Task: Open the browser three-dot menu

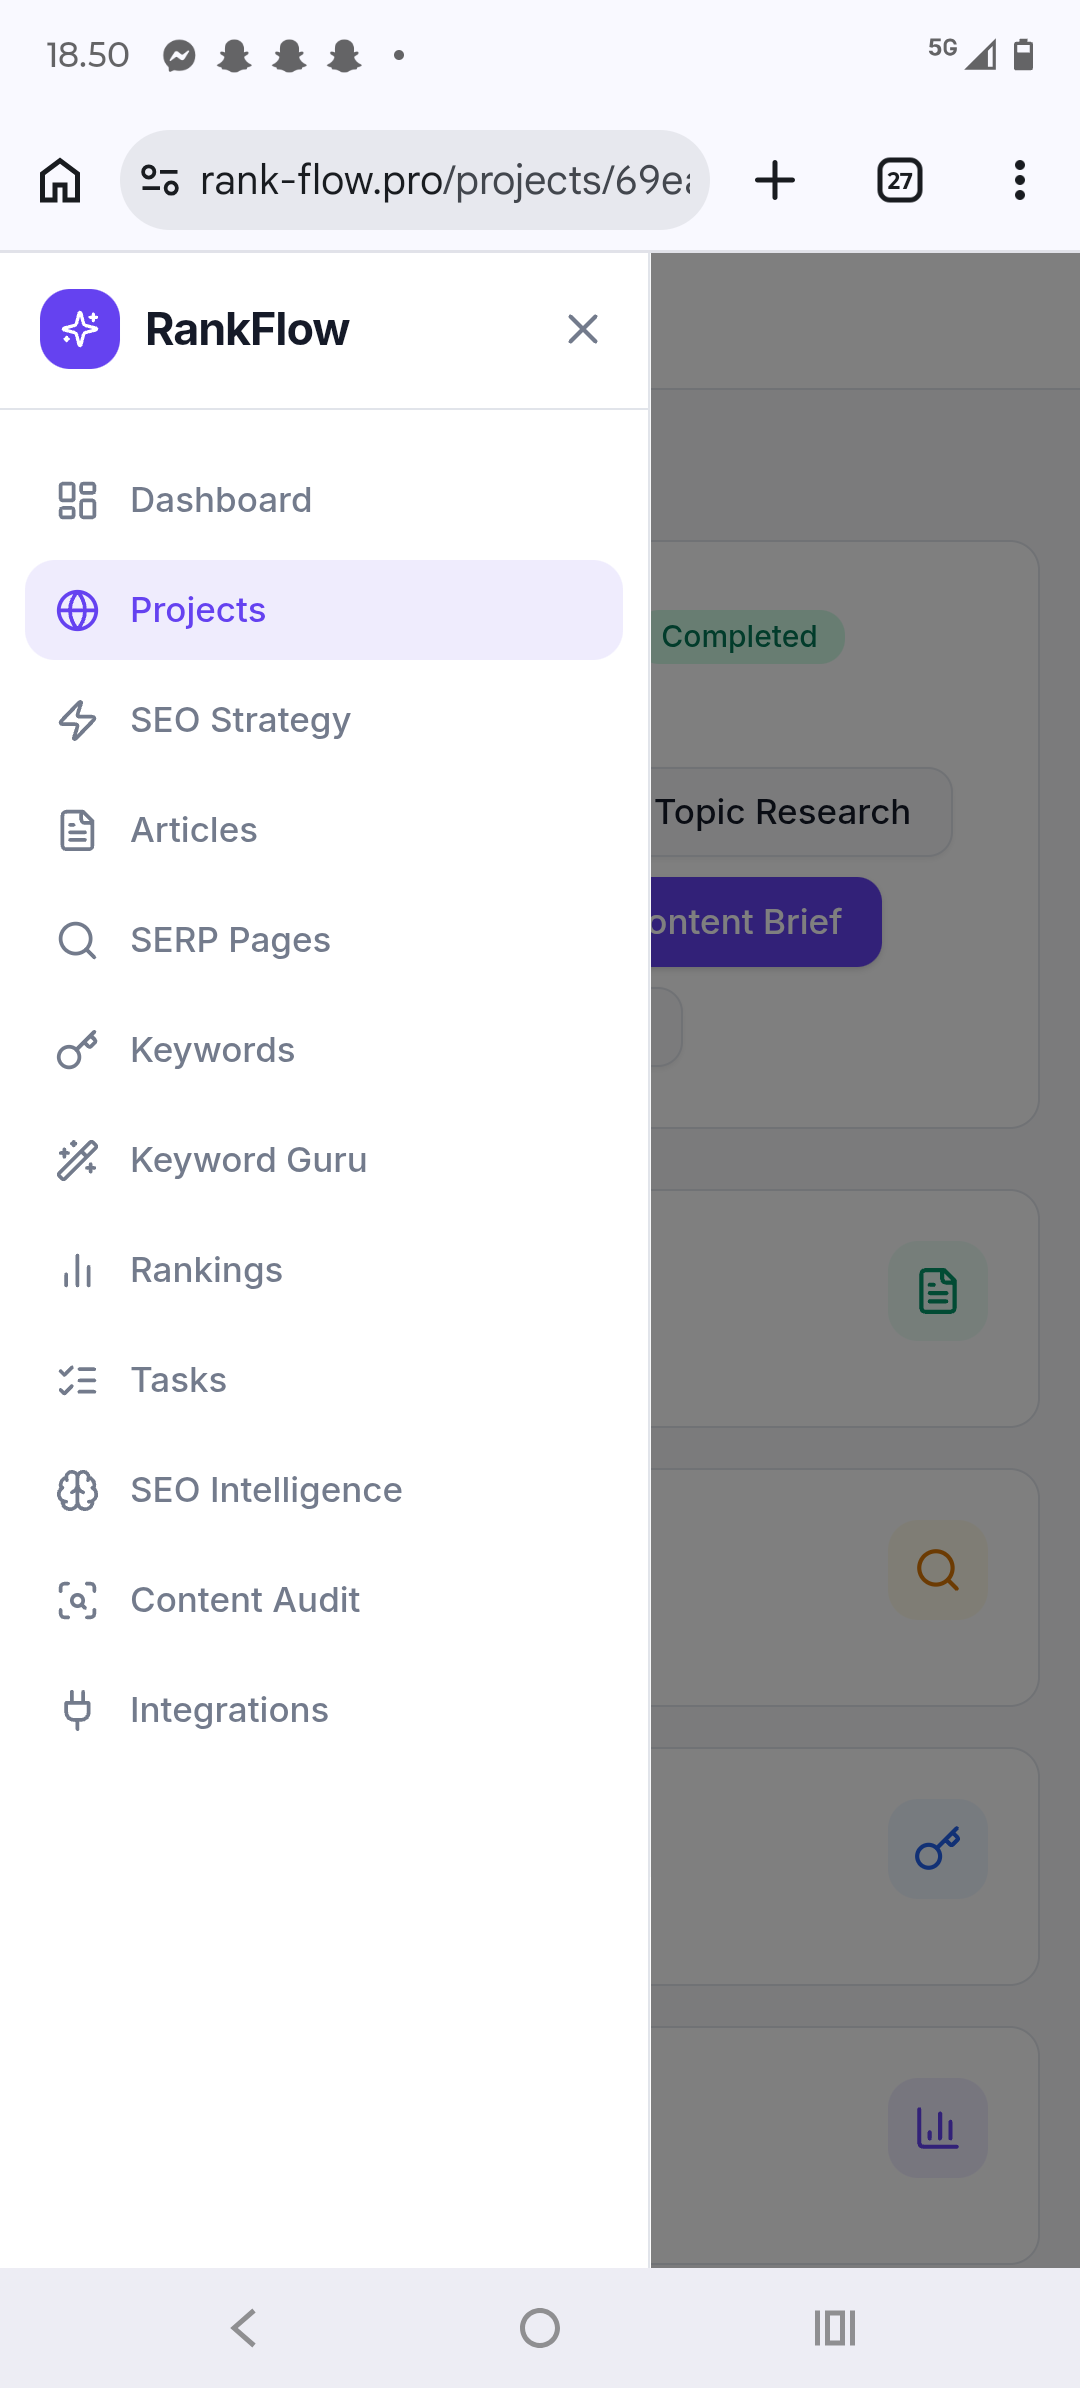Action: [x=1019, y=181]
